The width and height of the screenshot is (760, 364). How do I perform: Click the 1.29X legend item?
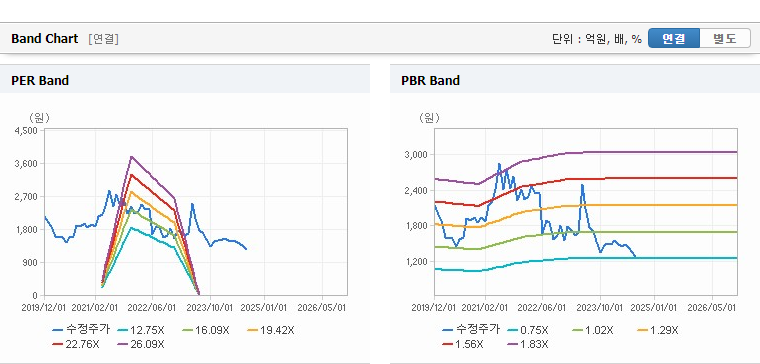click(x=657, y=330)
